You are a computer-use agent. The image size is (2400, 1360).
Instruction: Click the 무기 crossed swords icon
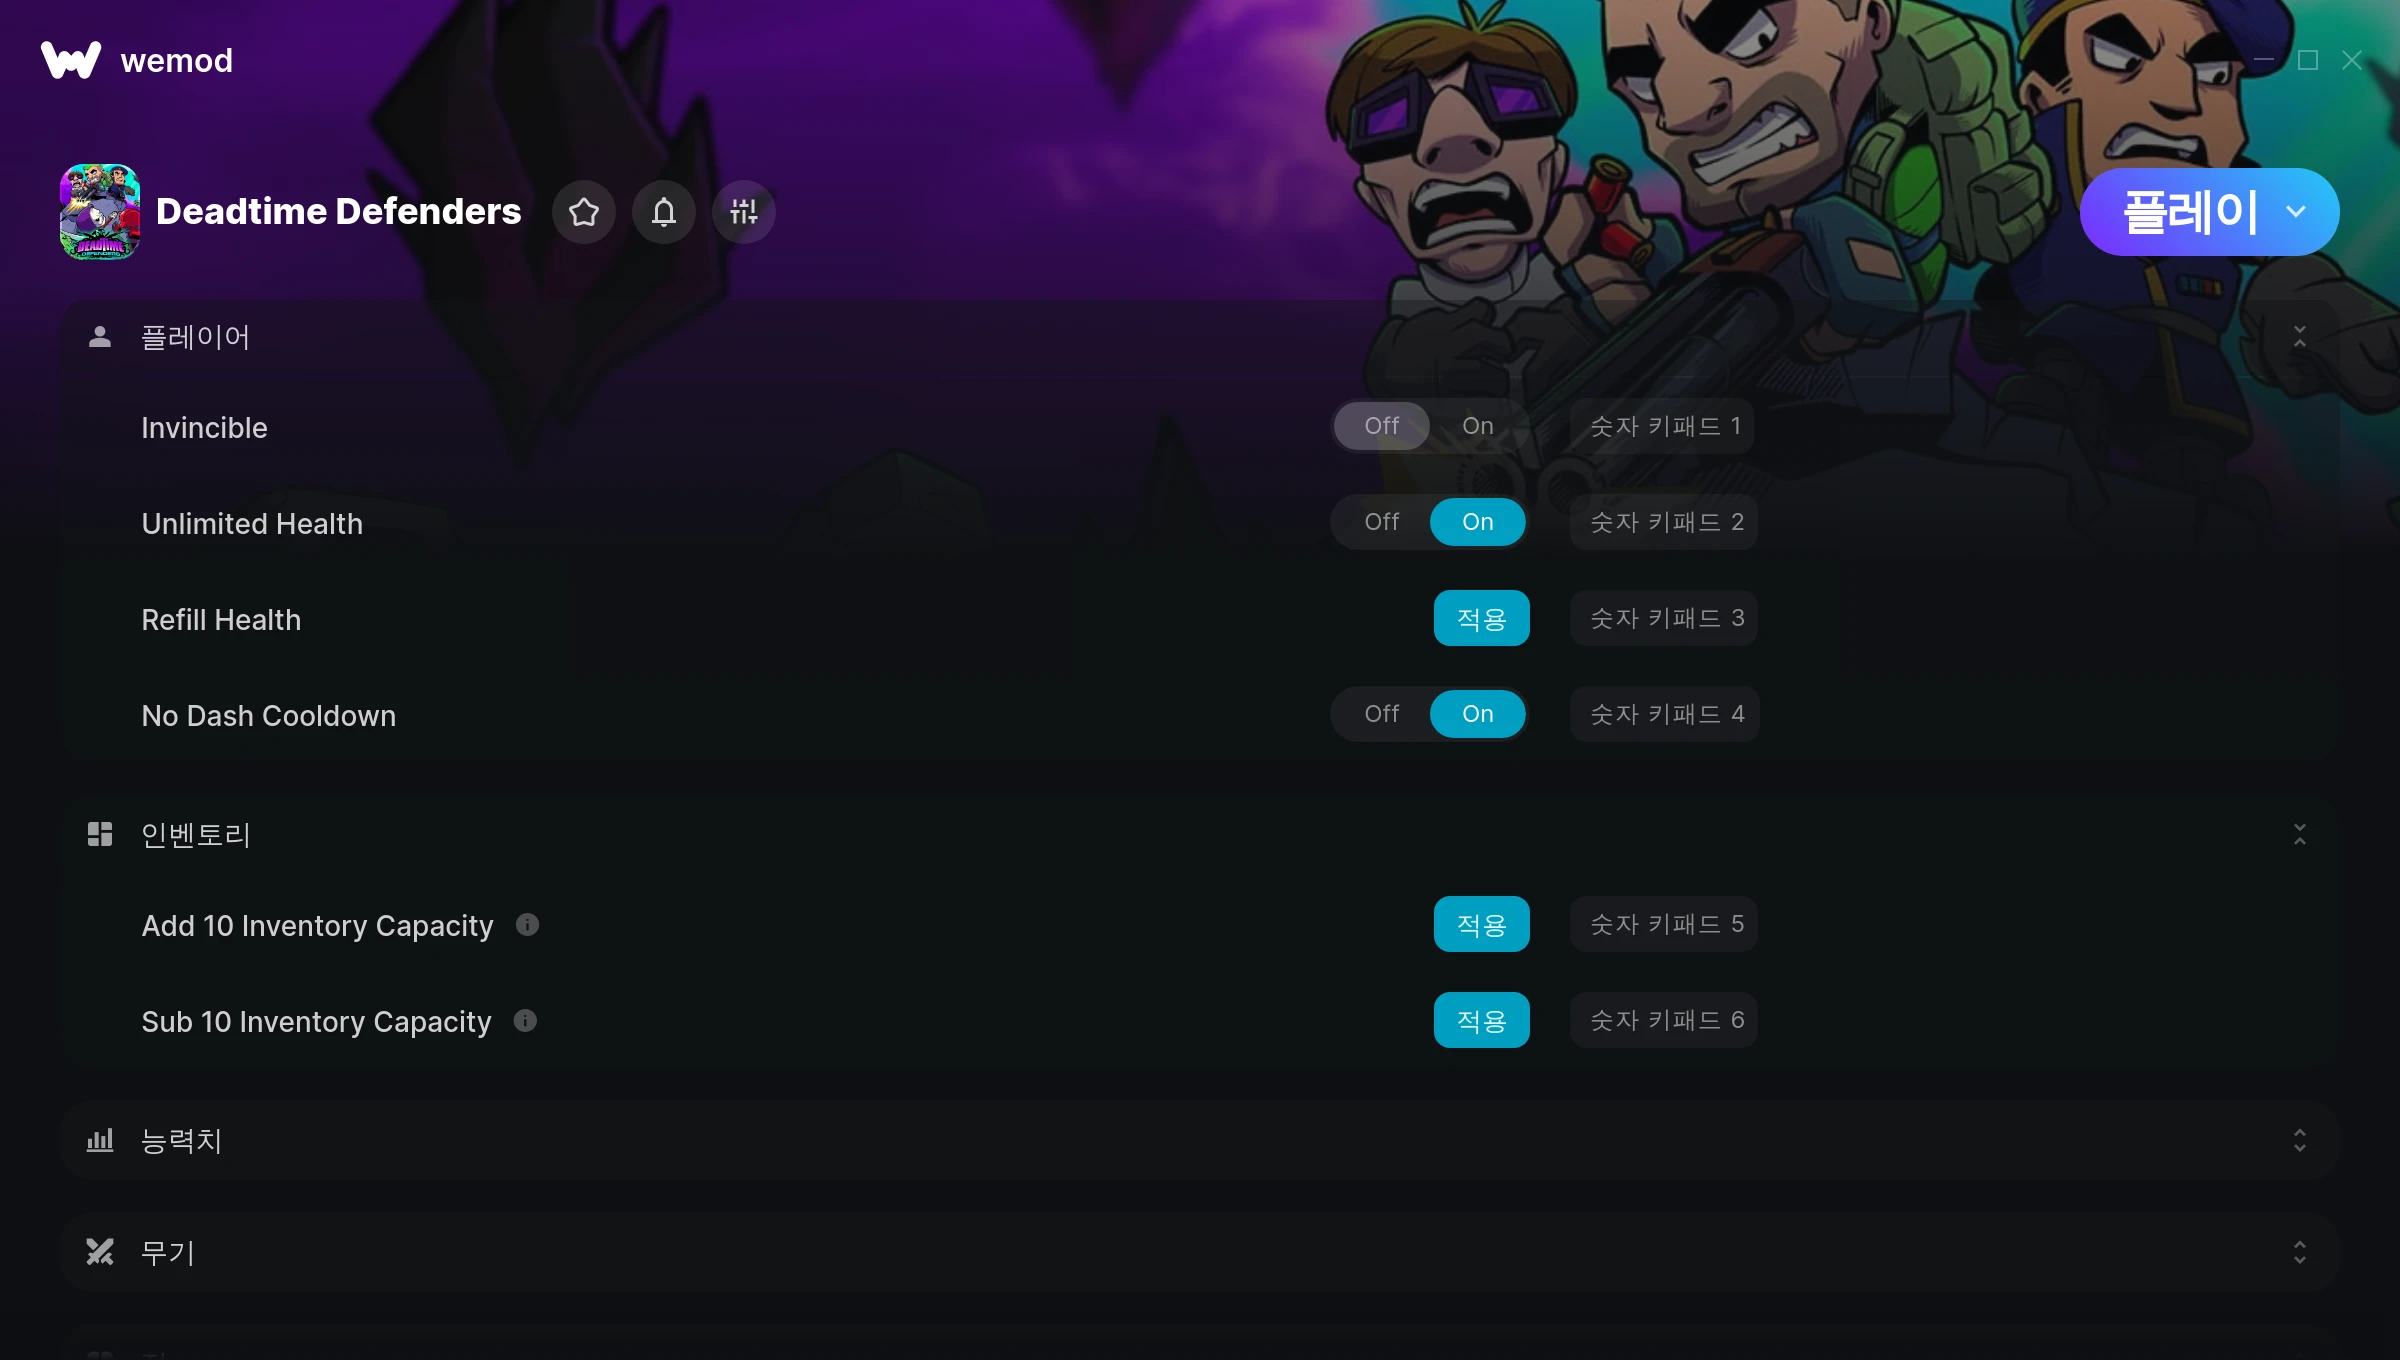[x=100, y=1252]
